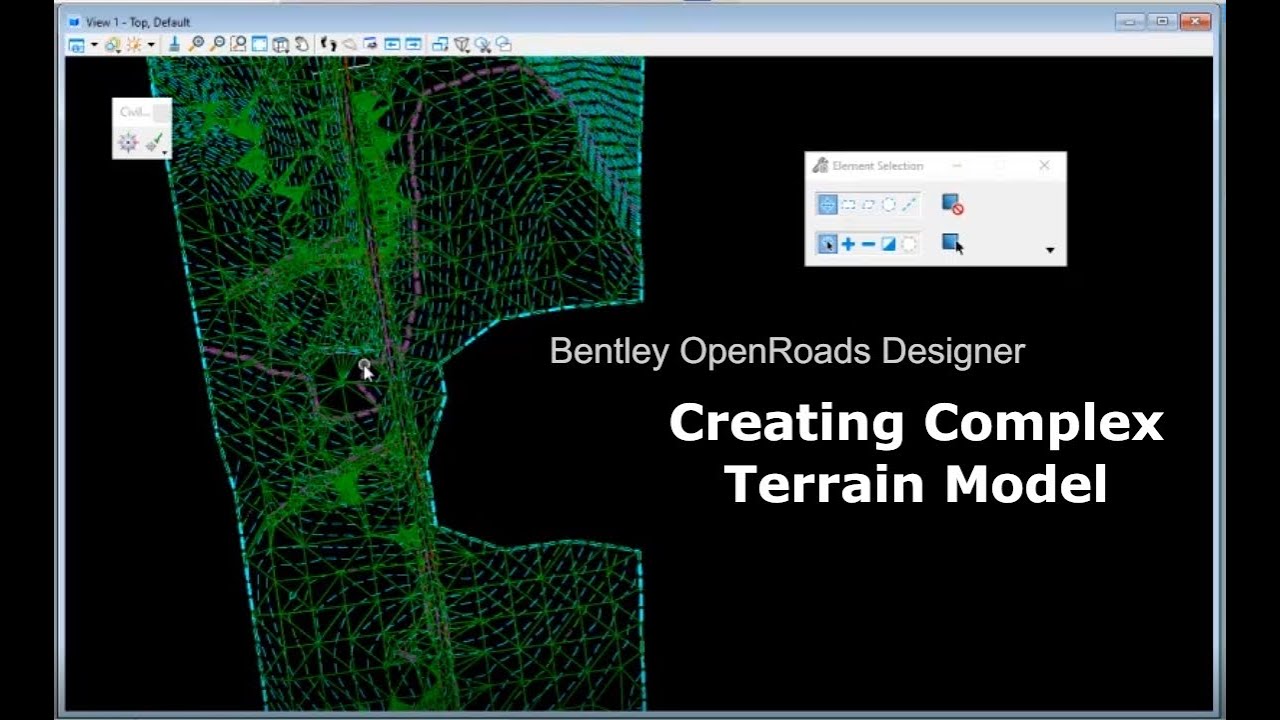Click the Fit View icon
This screenshot has width=1280, height=720.
coord(259,44)
